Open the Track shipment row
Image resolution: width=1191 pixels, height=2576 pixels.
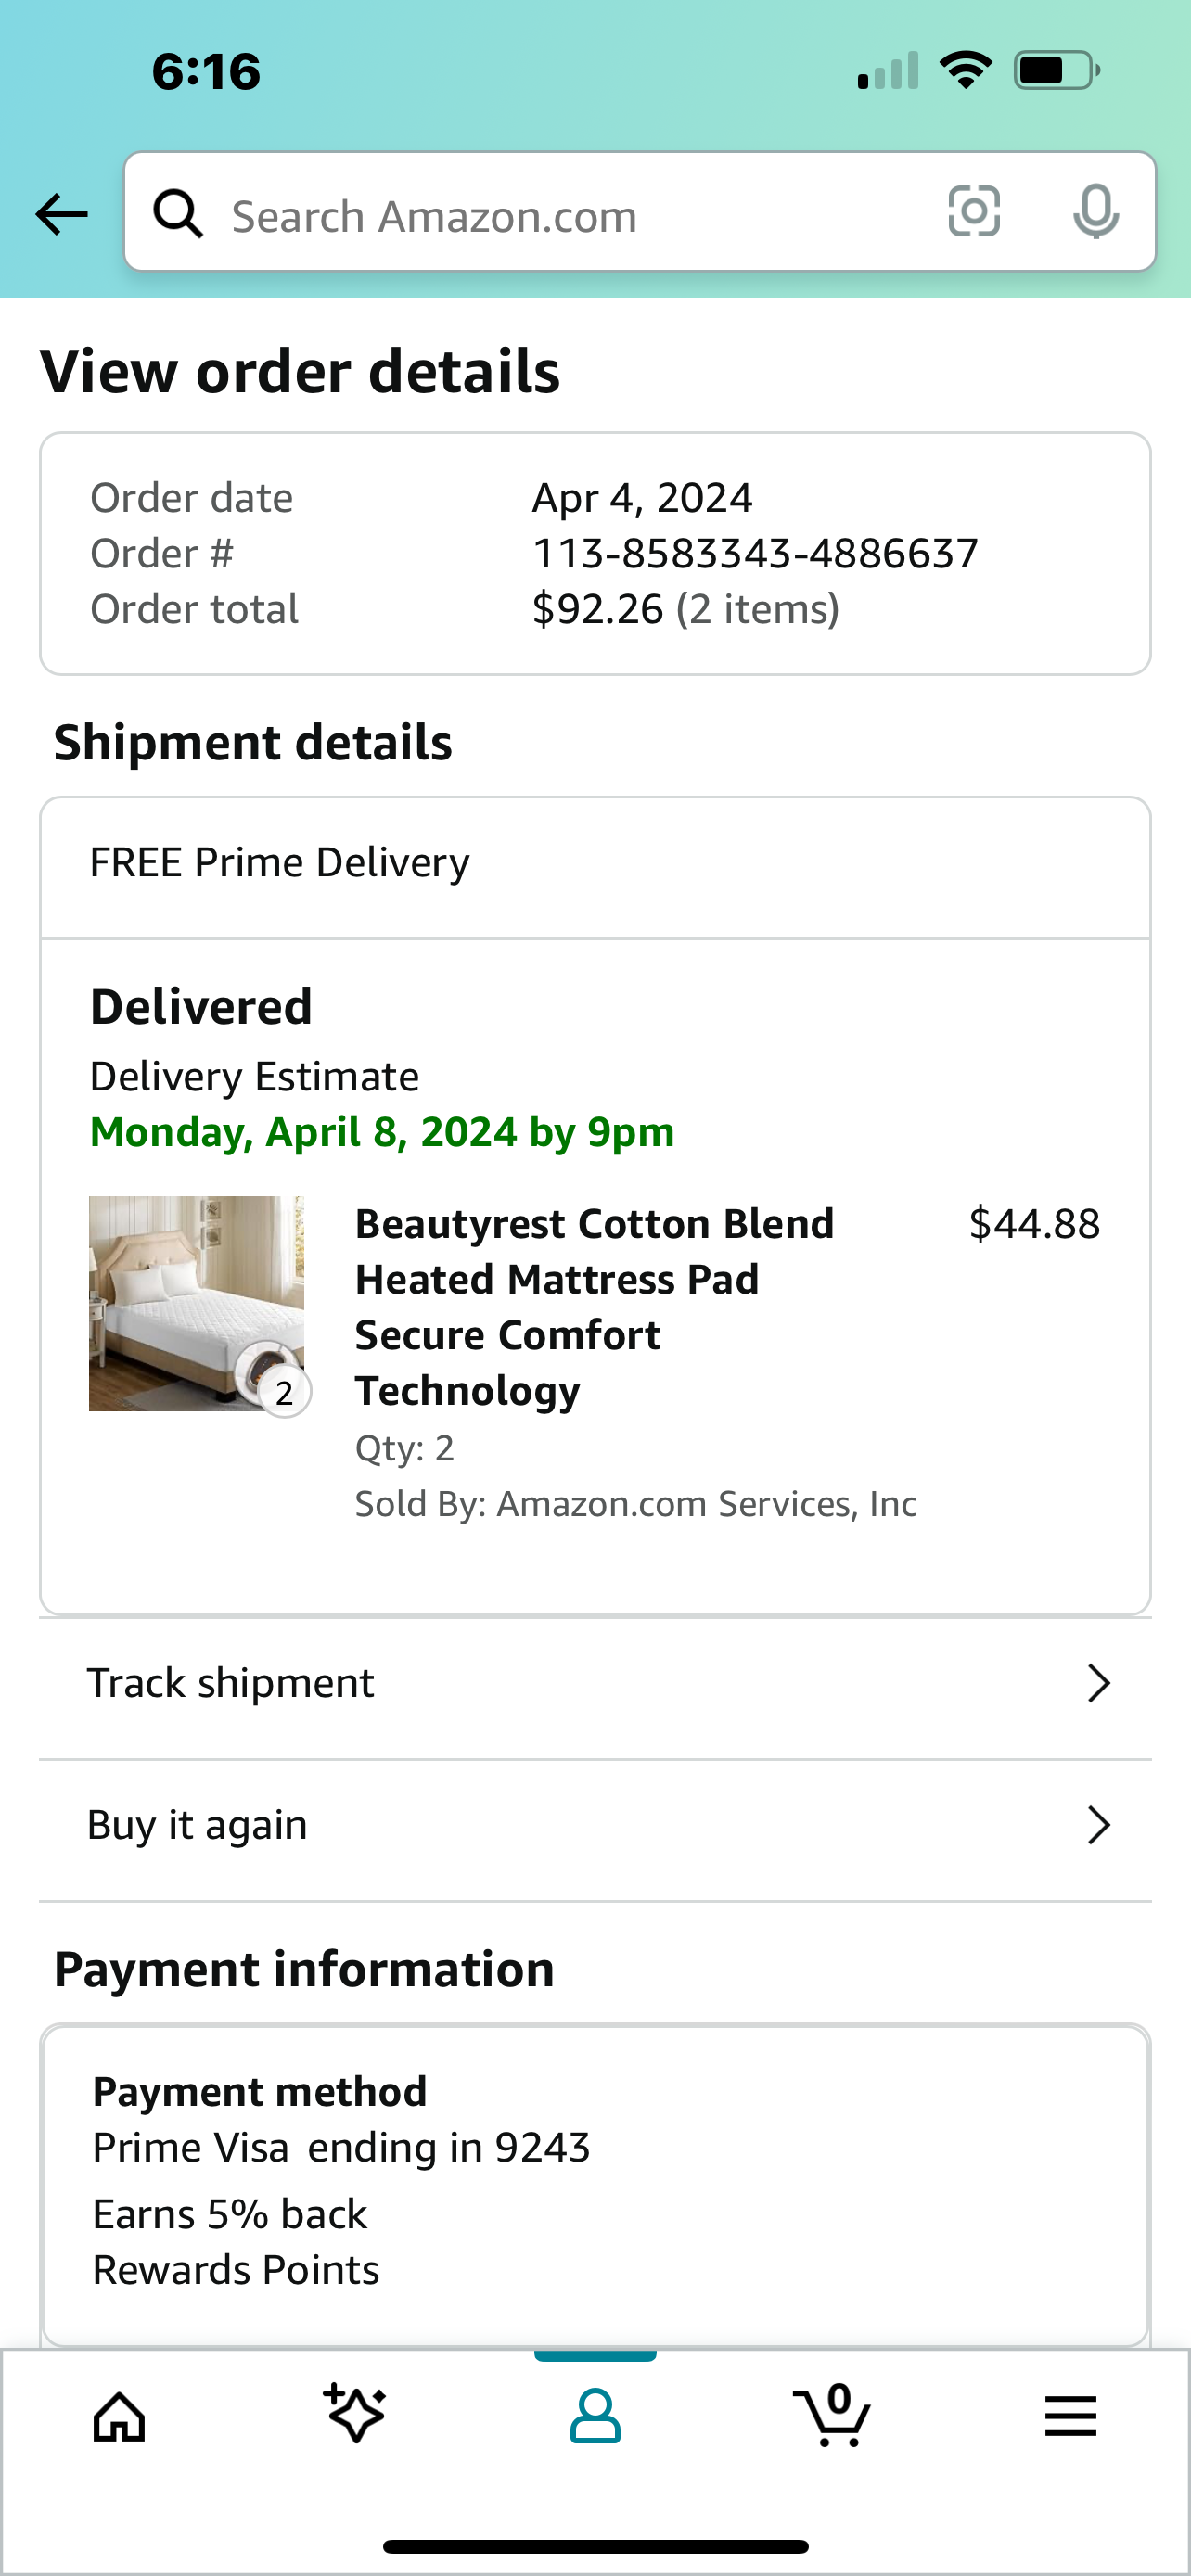(595, 1685)
